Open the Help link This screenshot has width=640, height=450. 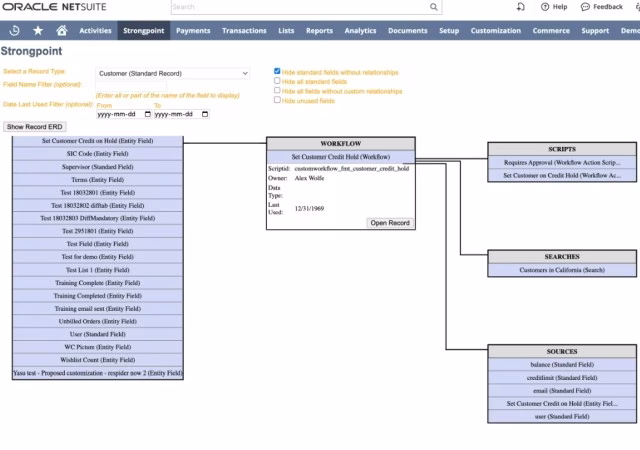(x=554, y=7)
